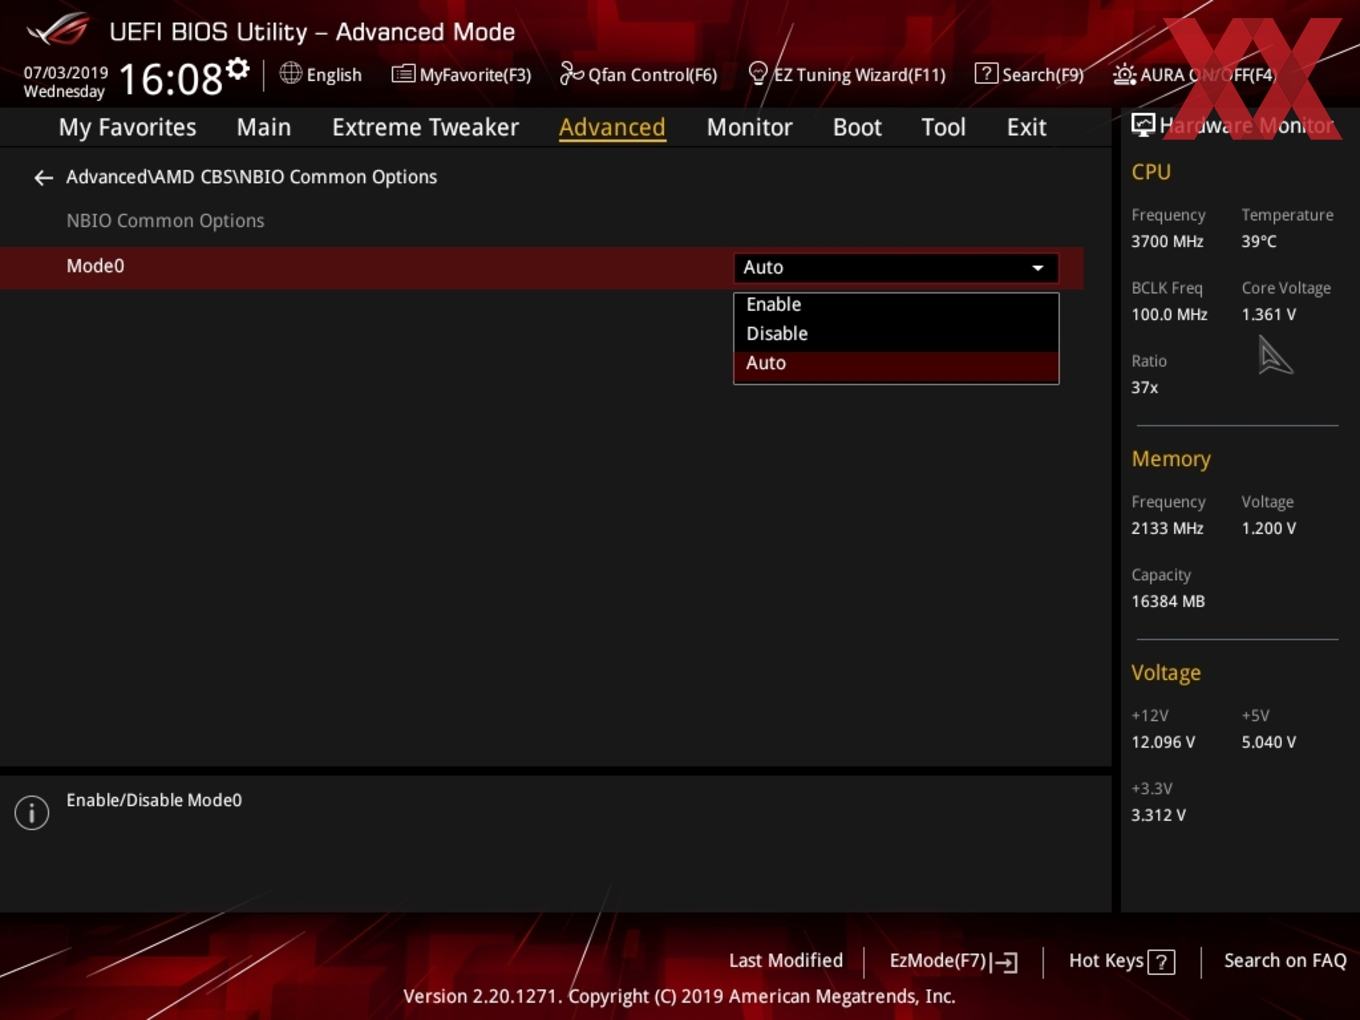
Task: Click the back arrow beside breadcrumb path
Action: [x=43, y=178]
